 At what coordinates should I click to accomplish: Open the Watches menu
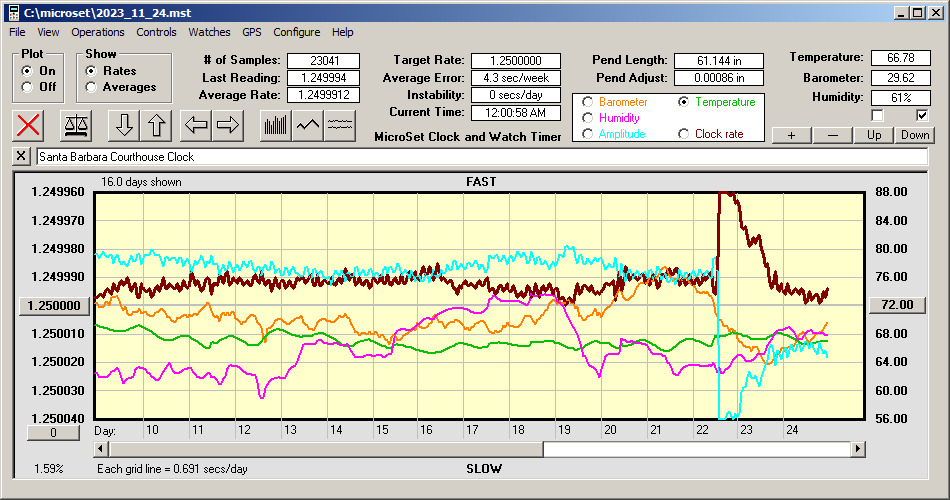tap(209, 32)
